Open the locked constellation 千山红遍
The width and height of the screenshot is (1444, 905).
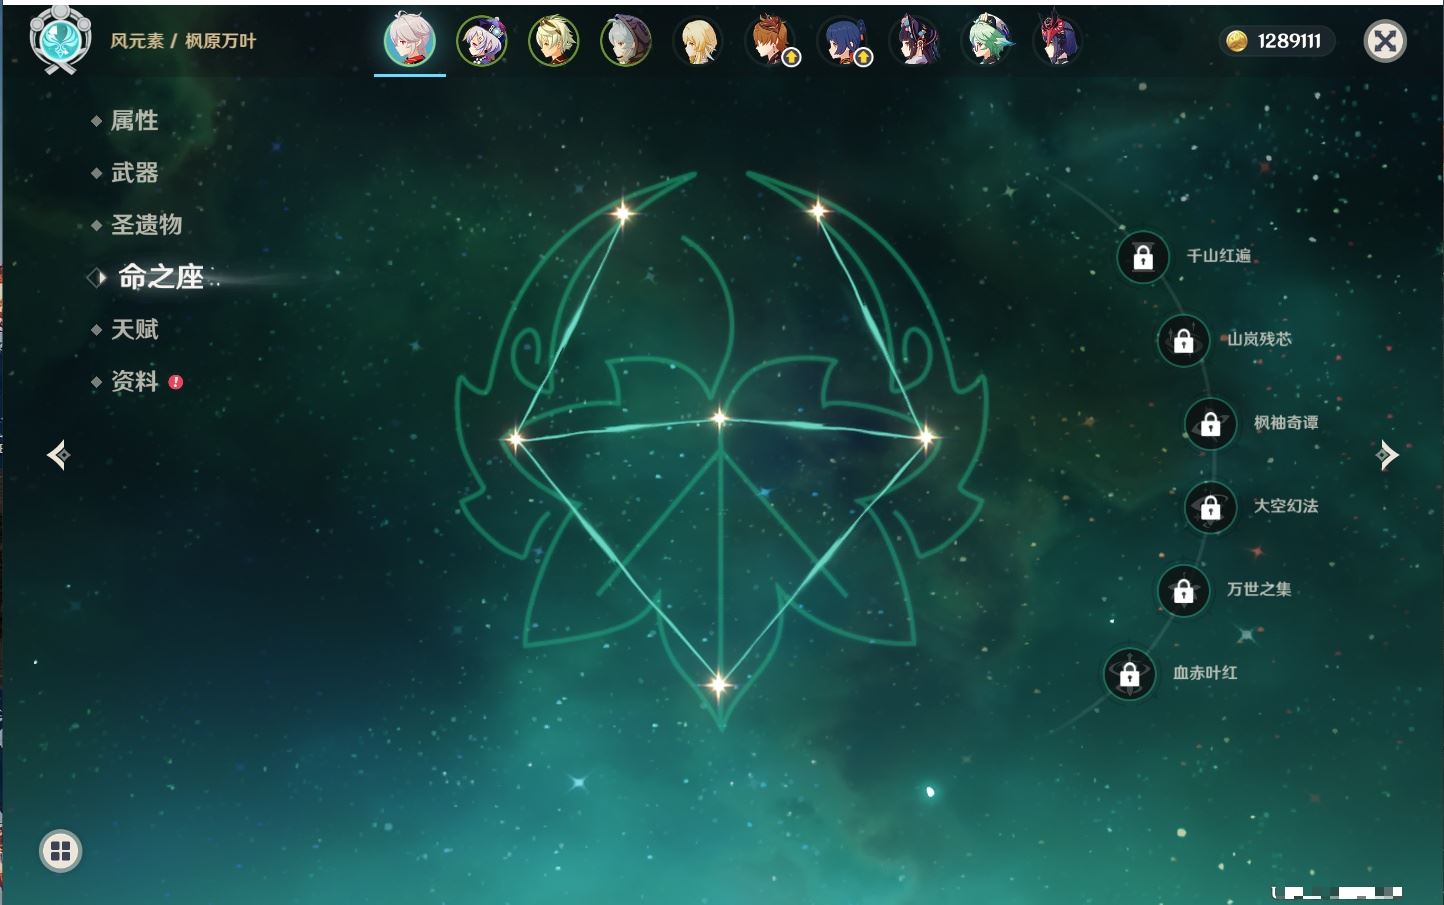tap(1143, 257)
